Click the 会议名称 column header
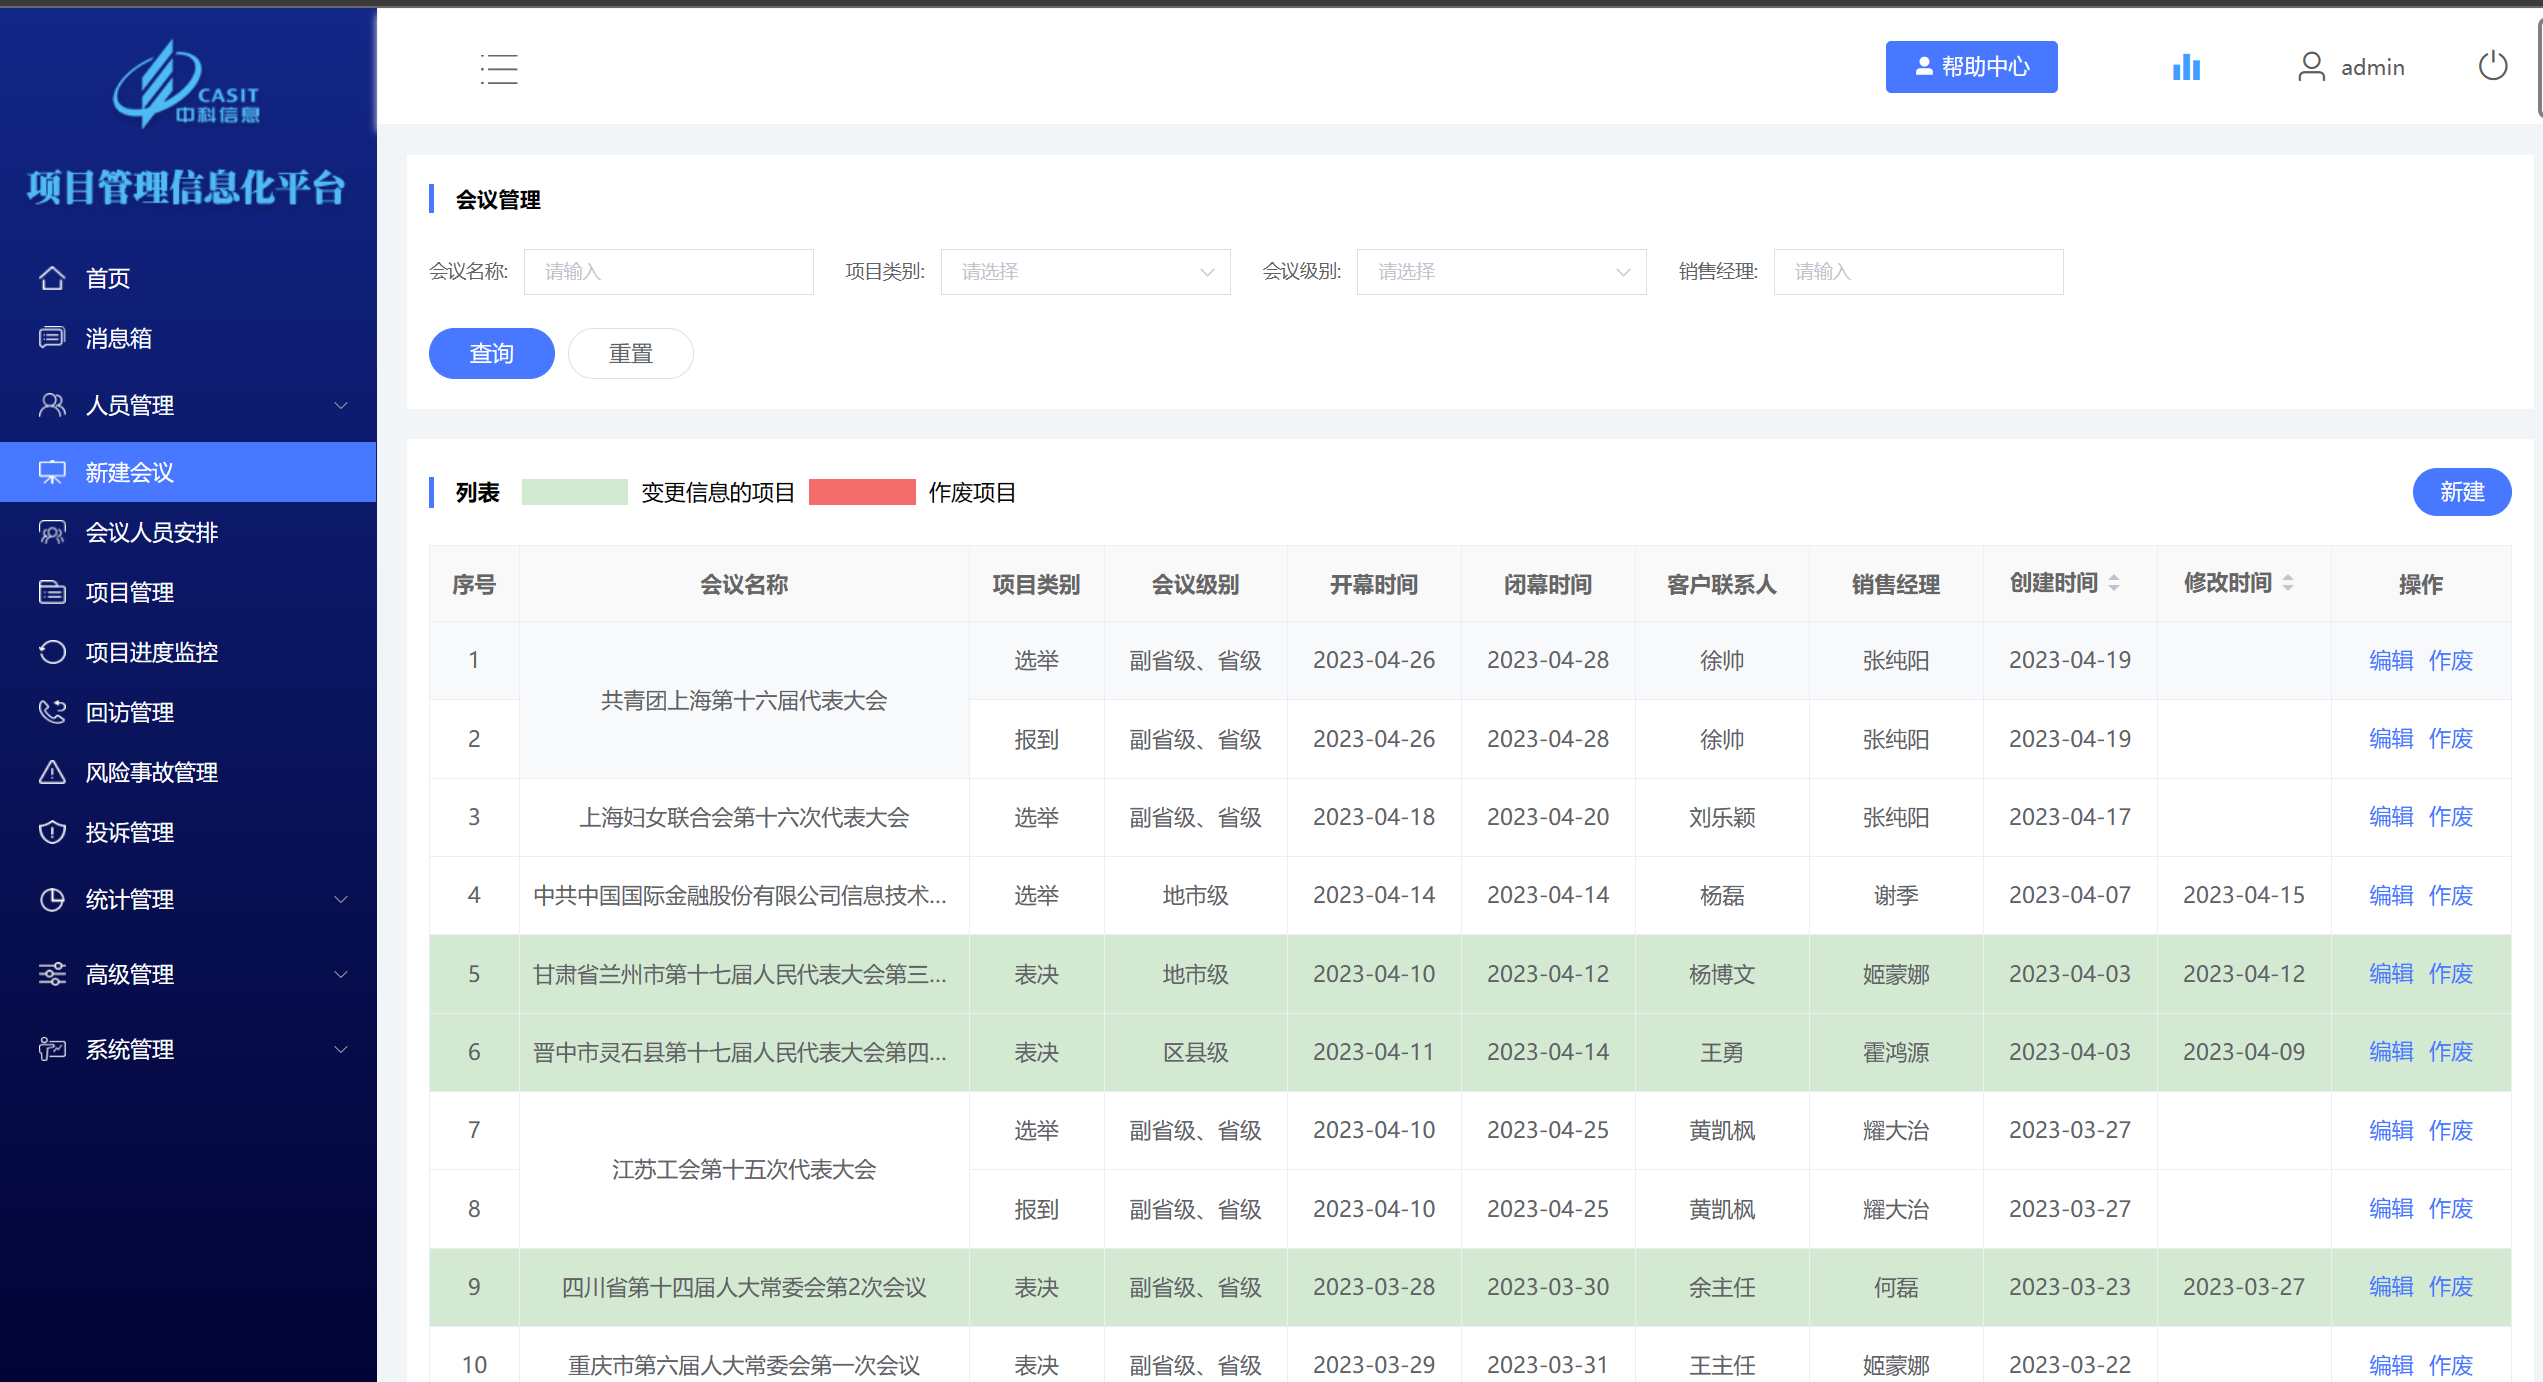2543x1382 pixels. (744, 584)
